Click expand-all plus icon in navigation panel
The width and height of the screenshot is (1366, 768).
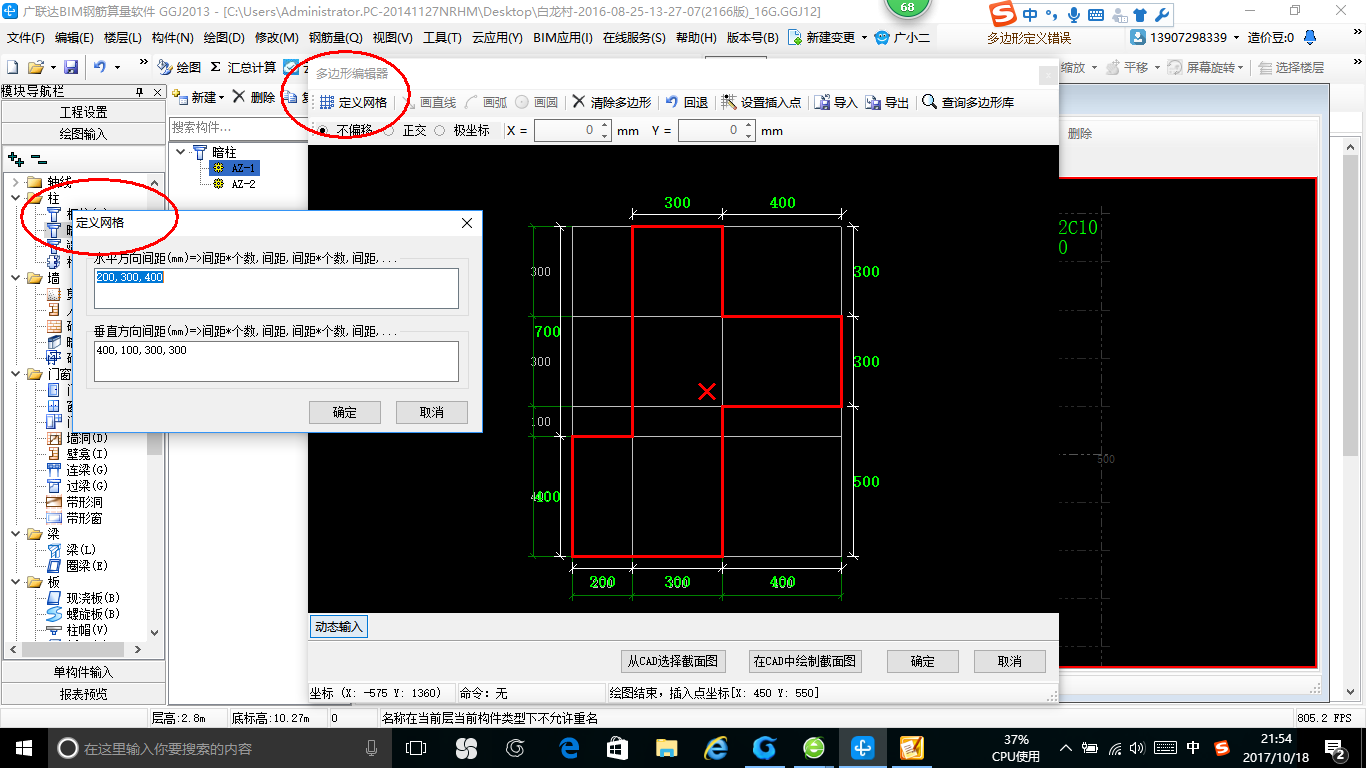(x=16, y=158)
